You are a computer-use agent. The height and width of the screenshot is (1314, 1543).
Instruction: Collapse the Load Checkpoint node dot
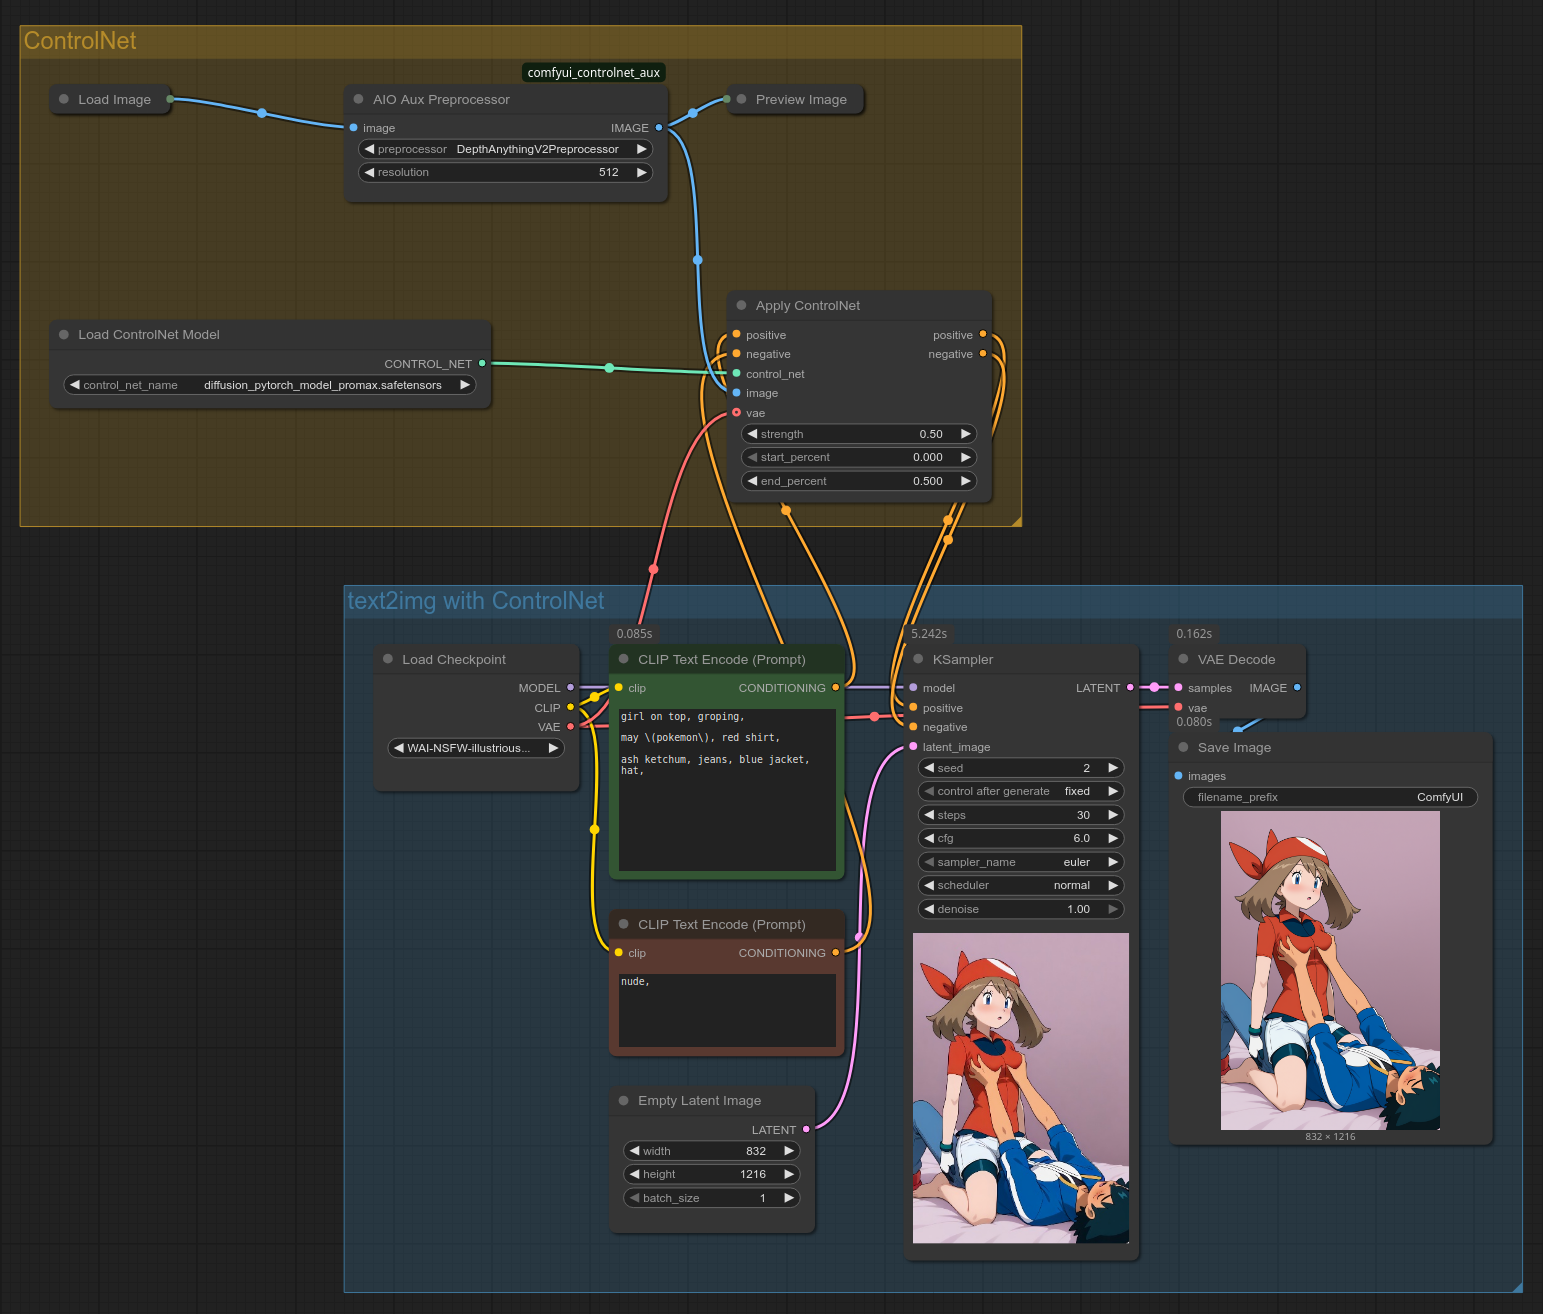click(388, 659)
